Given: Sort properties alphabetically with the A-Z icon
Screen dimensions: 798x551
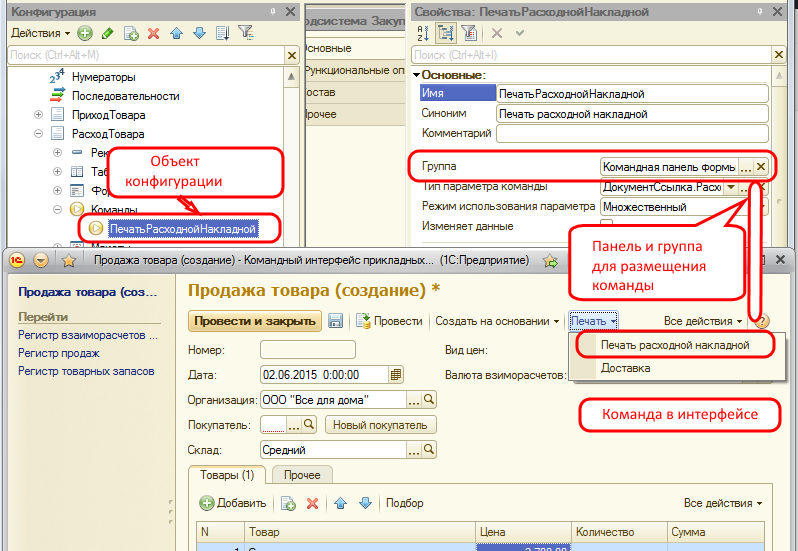Looking at the screenshot, I should pyautogui.click(x=423, y=34).
